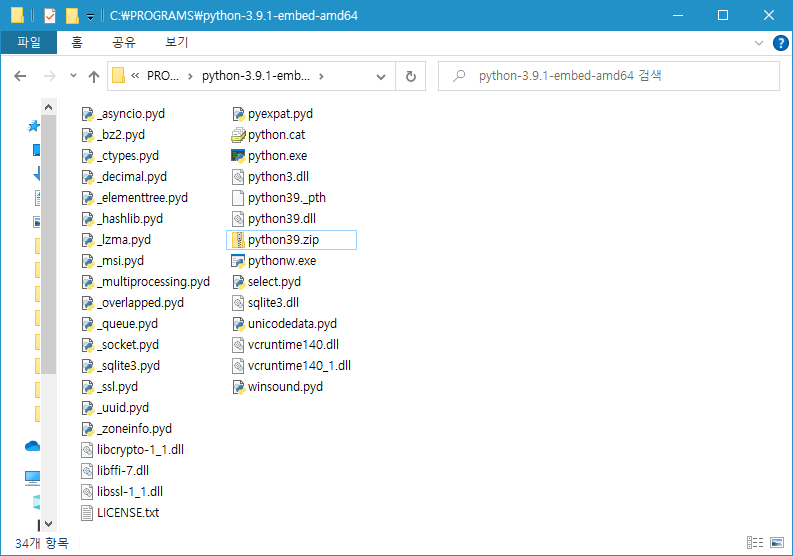
Task: Select This PC monitor icon in navigation pane
Action: click(32, 477)
